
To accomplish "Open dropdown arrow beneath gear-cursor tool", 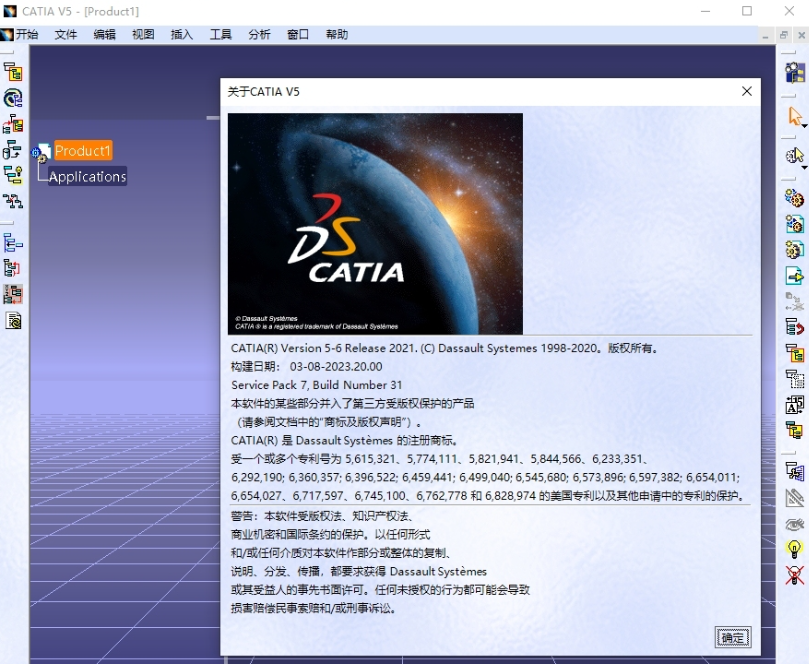I will pyautogui.click(x=804, y=168).
